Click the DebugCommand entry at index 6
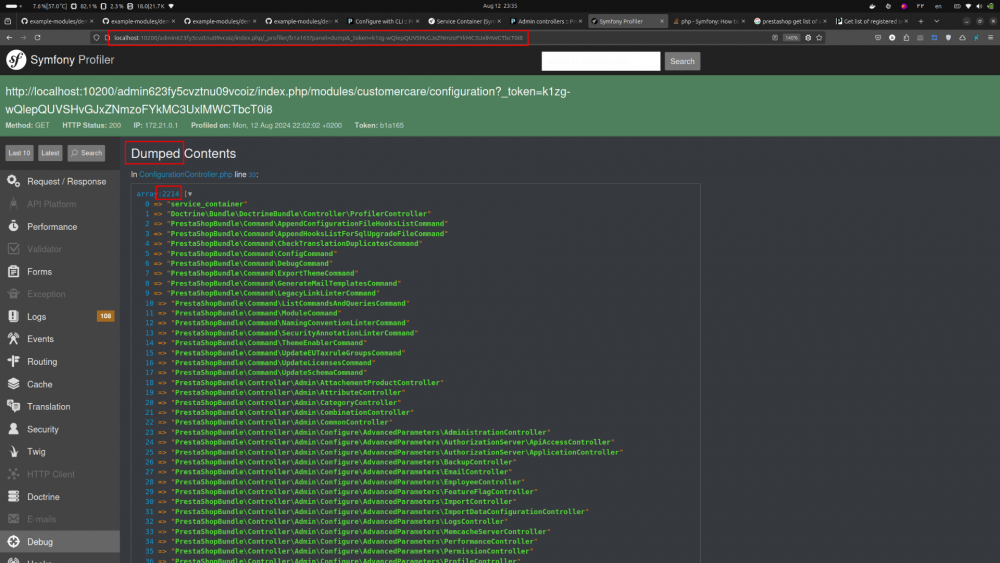 (249, 263)
